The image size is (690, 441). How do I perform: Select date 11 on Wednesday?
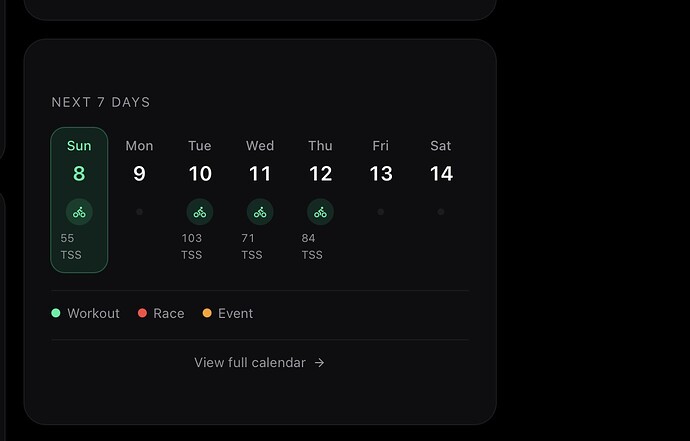pos(260,174)
